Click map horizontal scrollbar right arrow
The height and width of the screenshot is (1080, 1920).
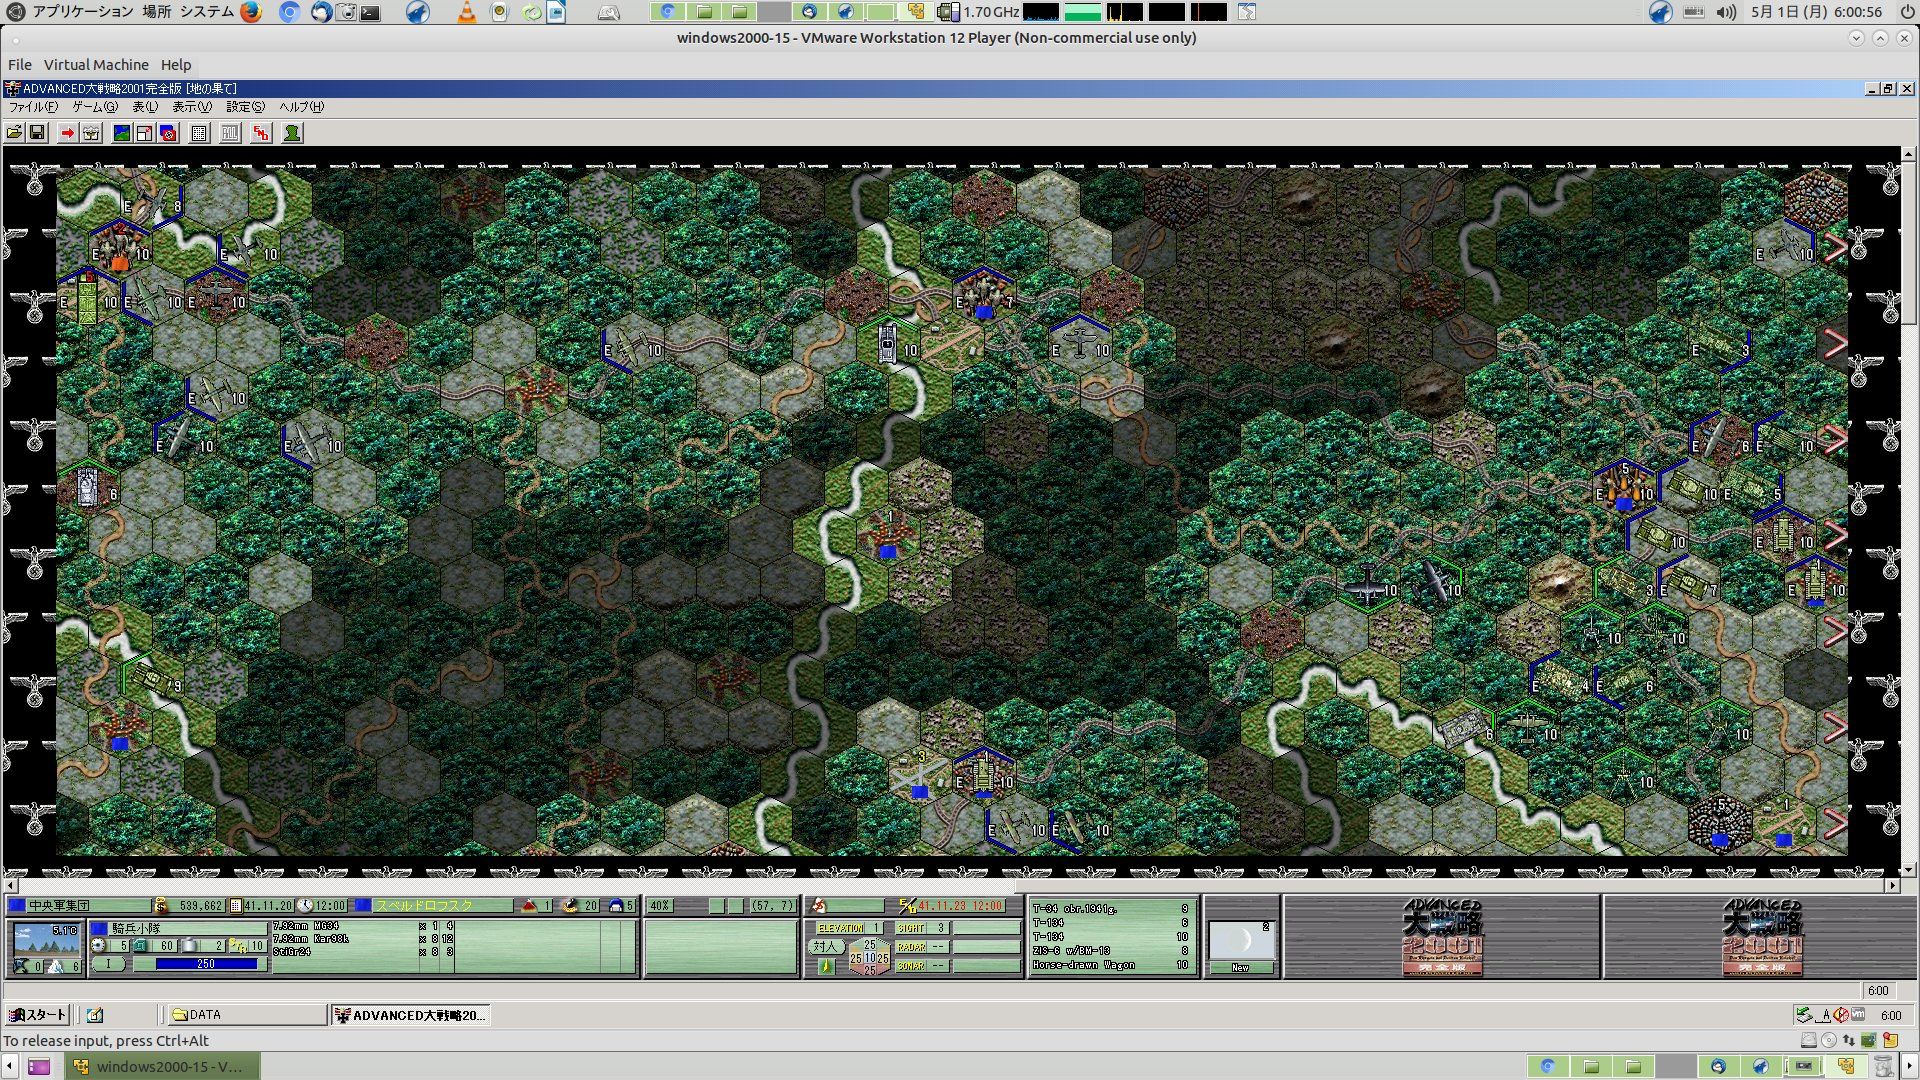1892,886
